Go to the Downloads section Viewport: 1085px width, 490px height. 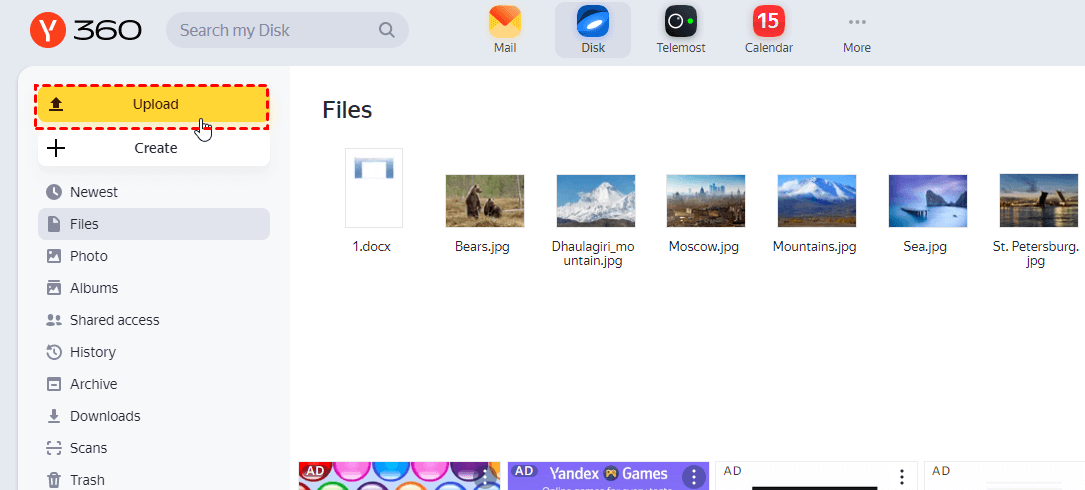click(154, 416)
